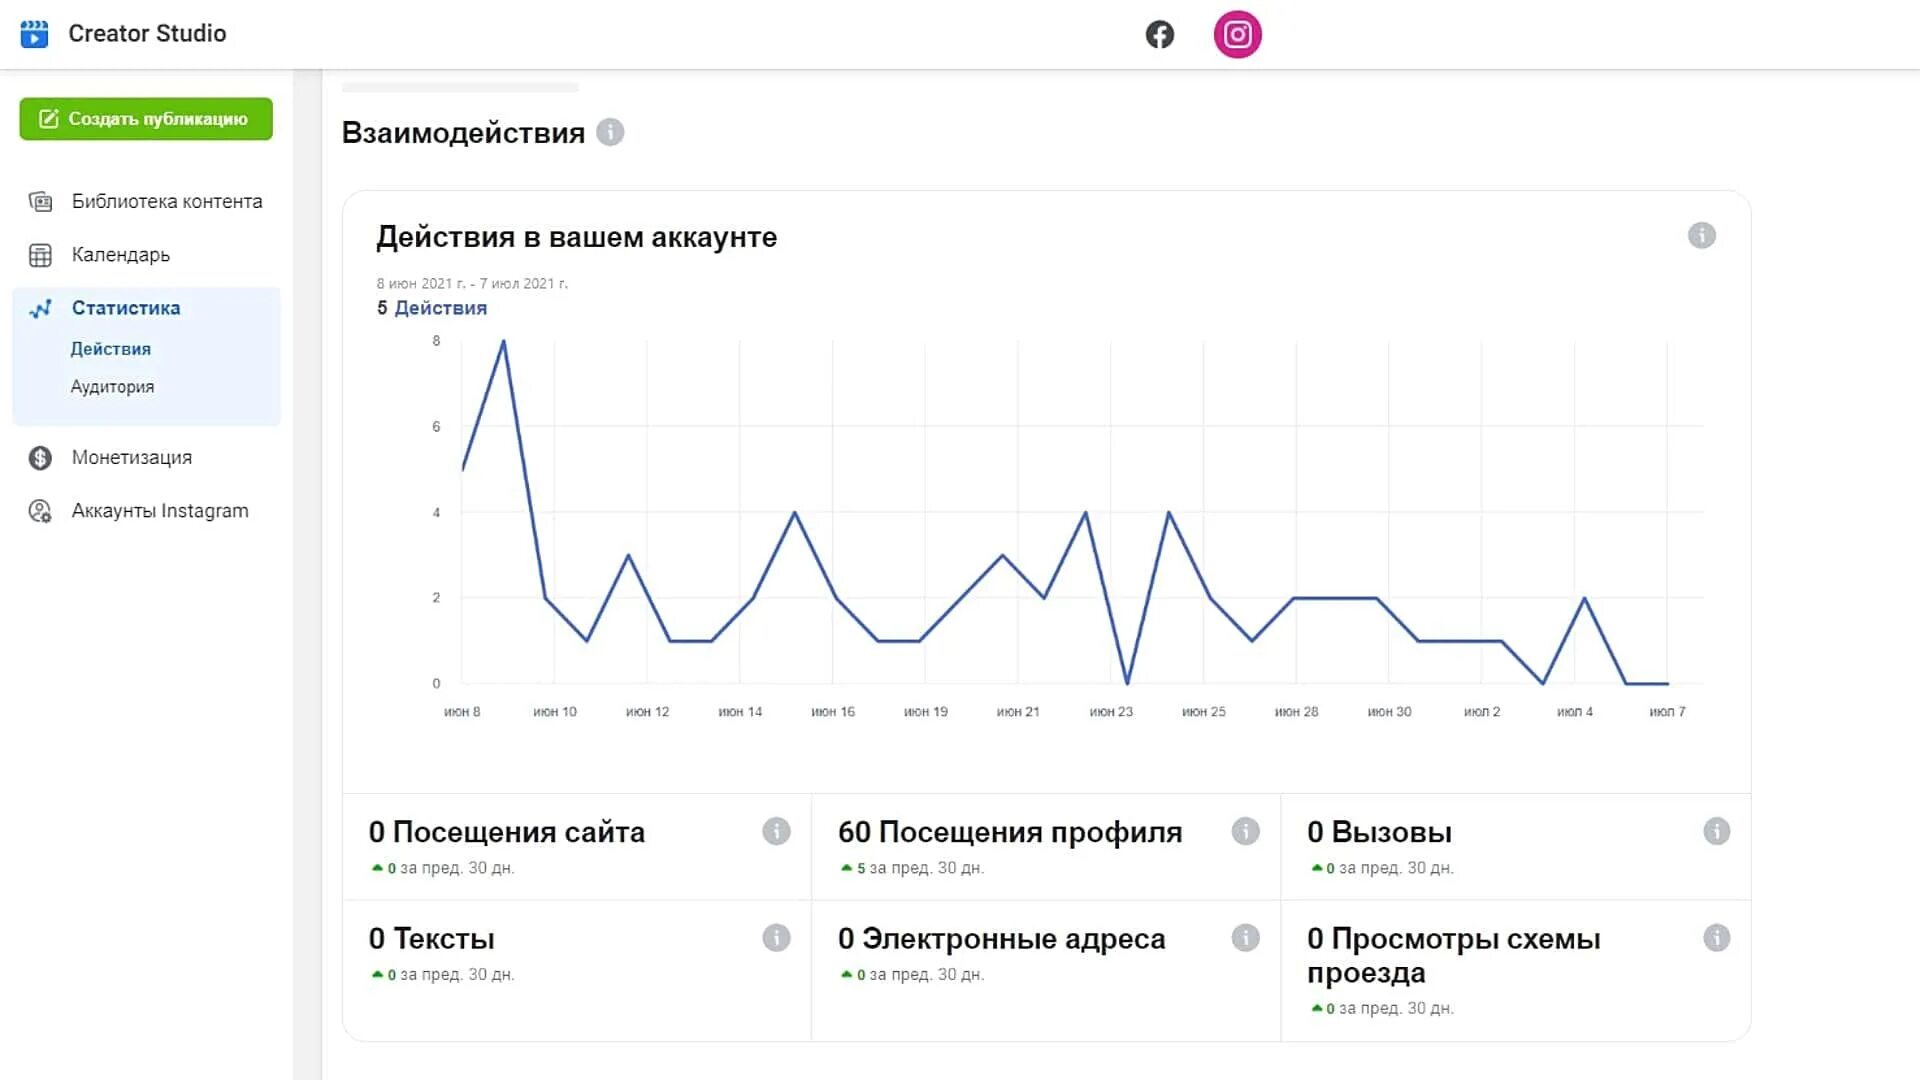This screenshot has height=1080, width=1920.
Task: Select Действия under Статистика
Action: [110, 349]
